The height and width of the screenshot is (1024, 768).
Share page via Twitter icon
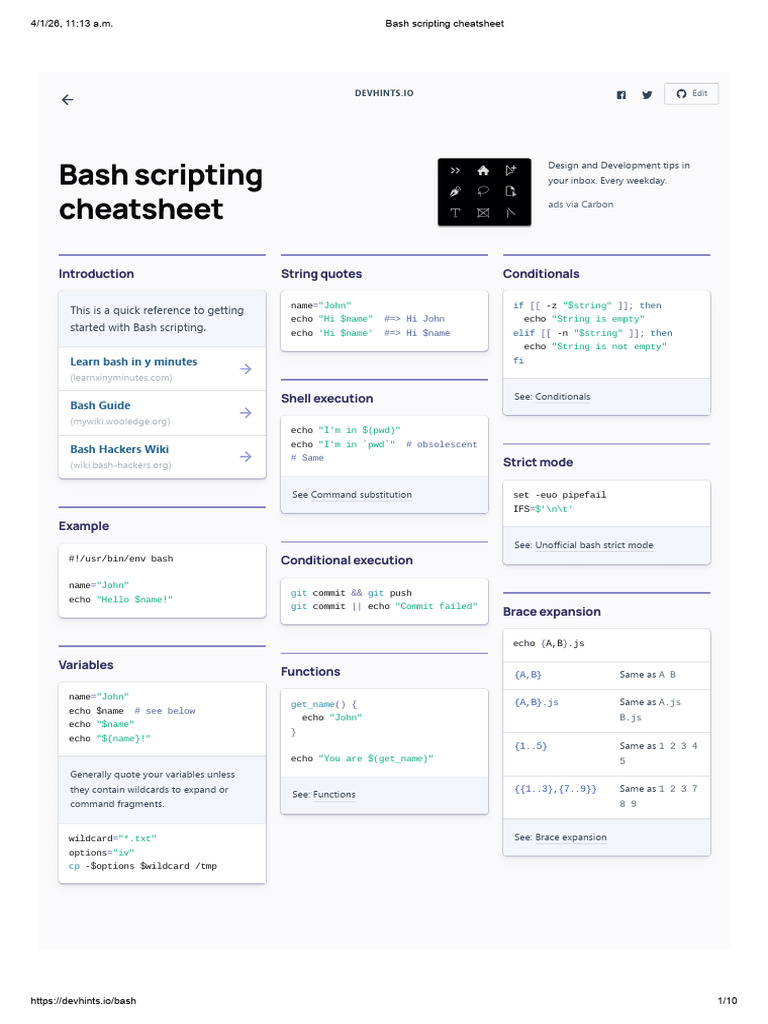tap(647, 95)
